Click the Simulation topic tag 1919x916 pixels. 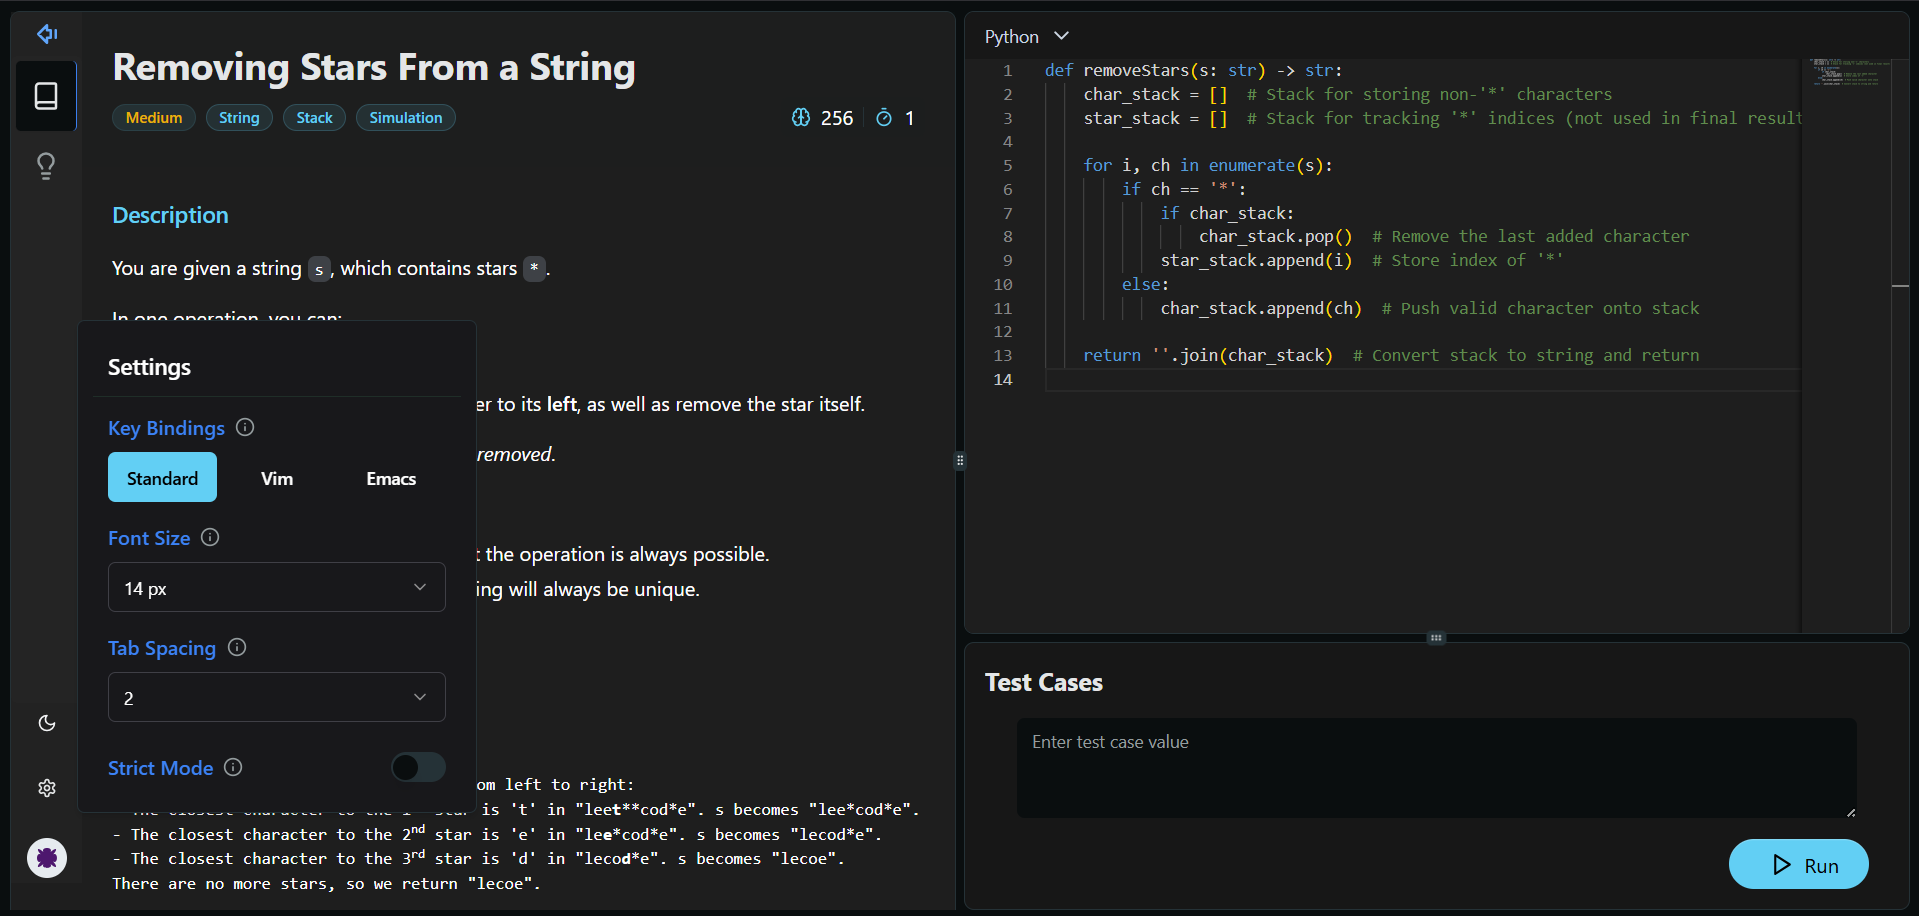click(x=405, y=118)
